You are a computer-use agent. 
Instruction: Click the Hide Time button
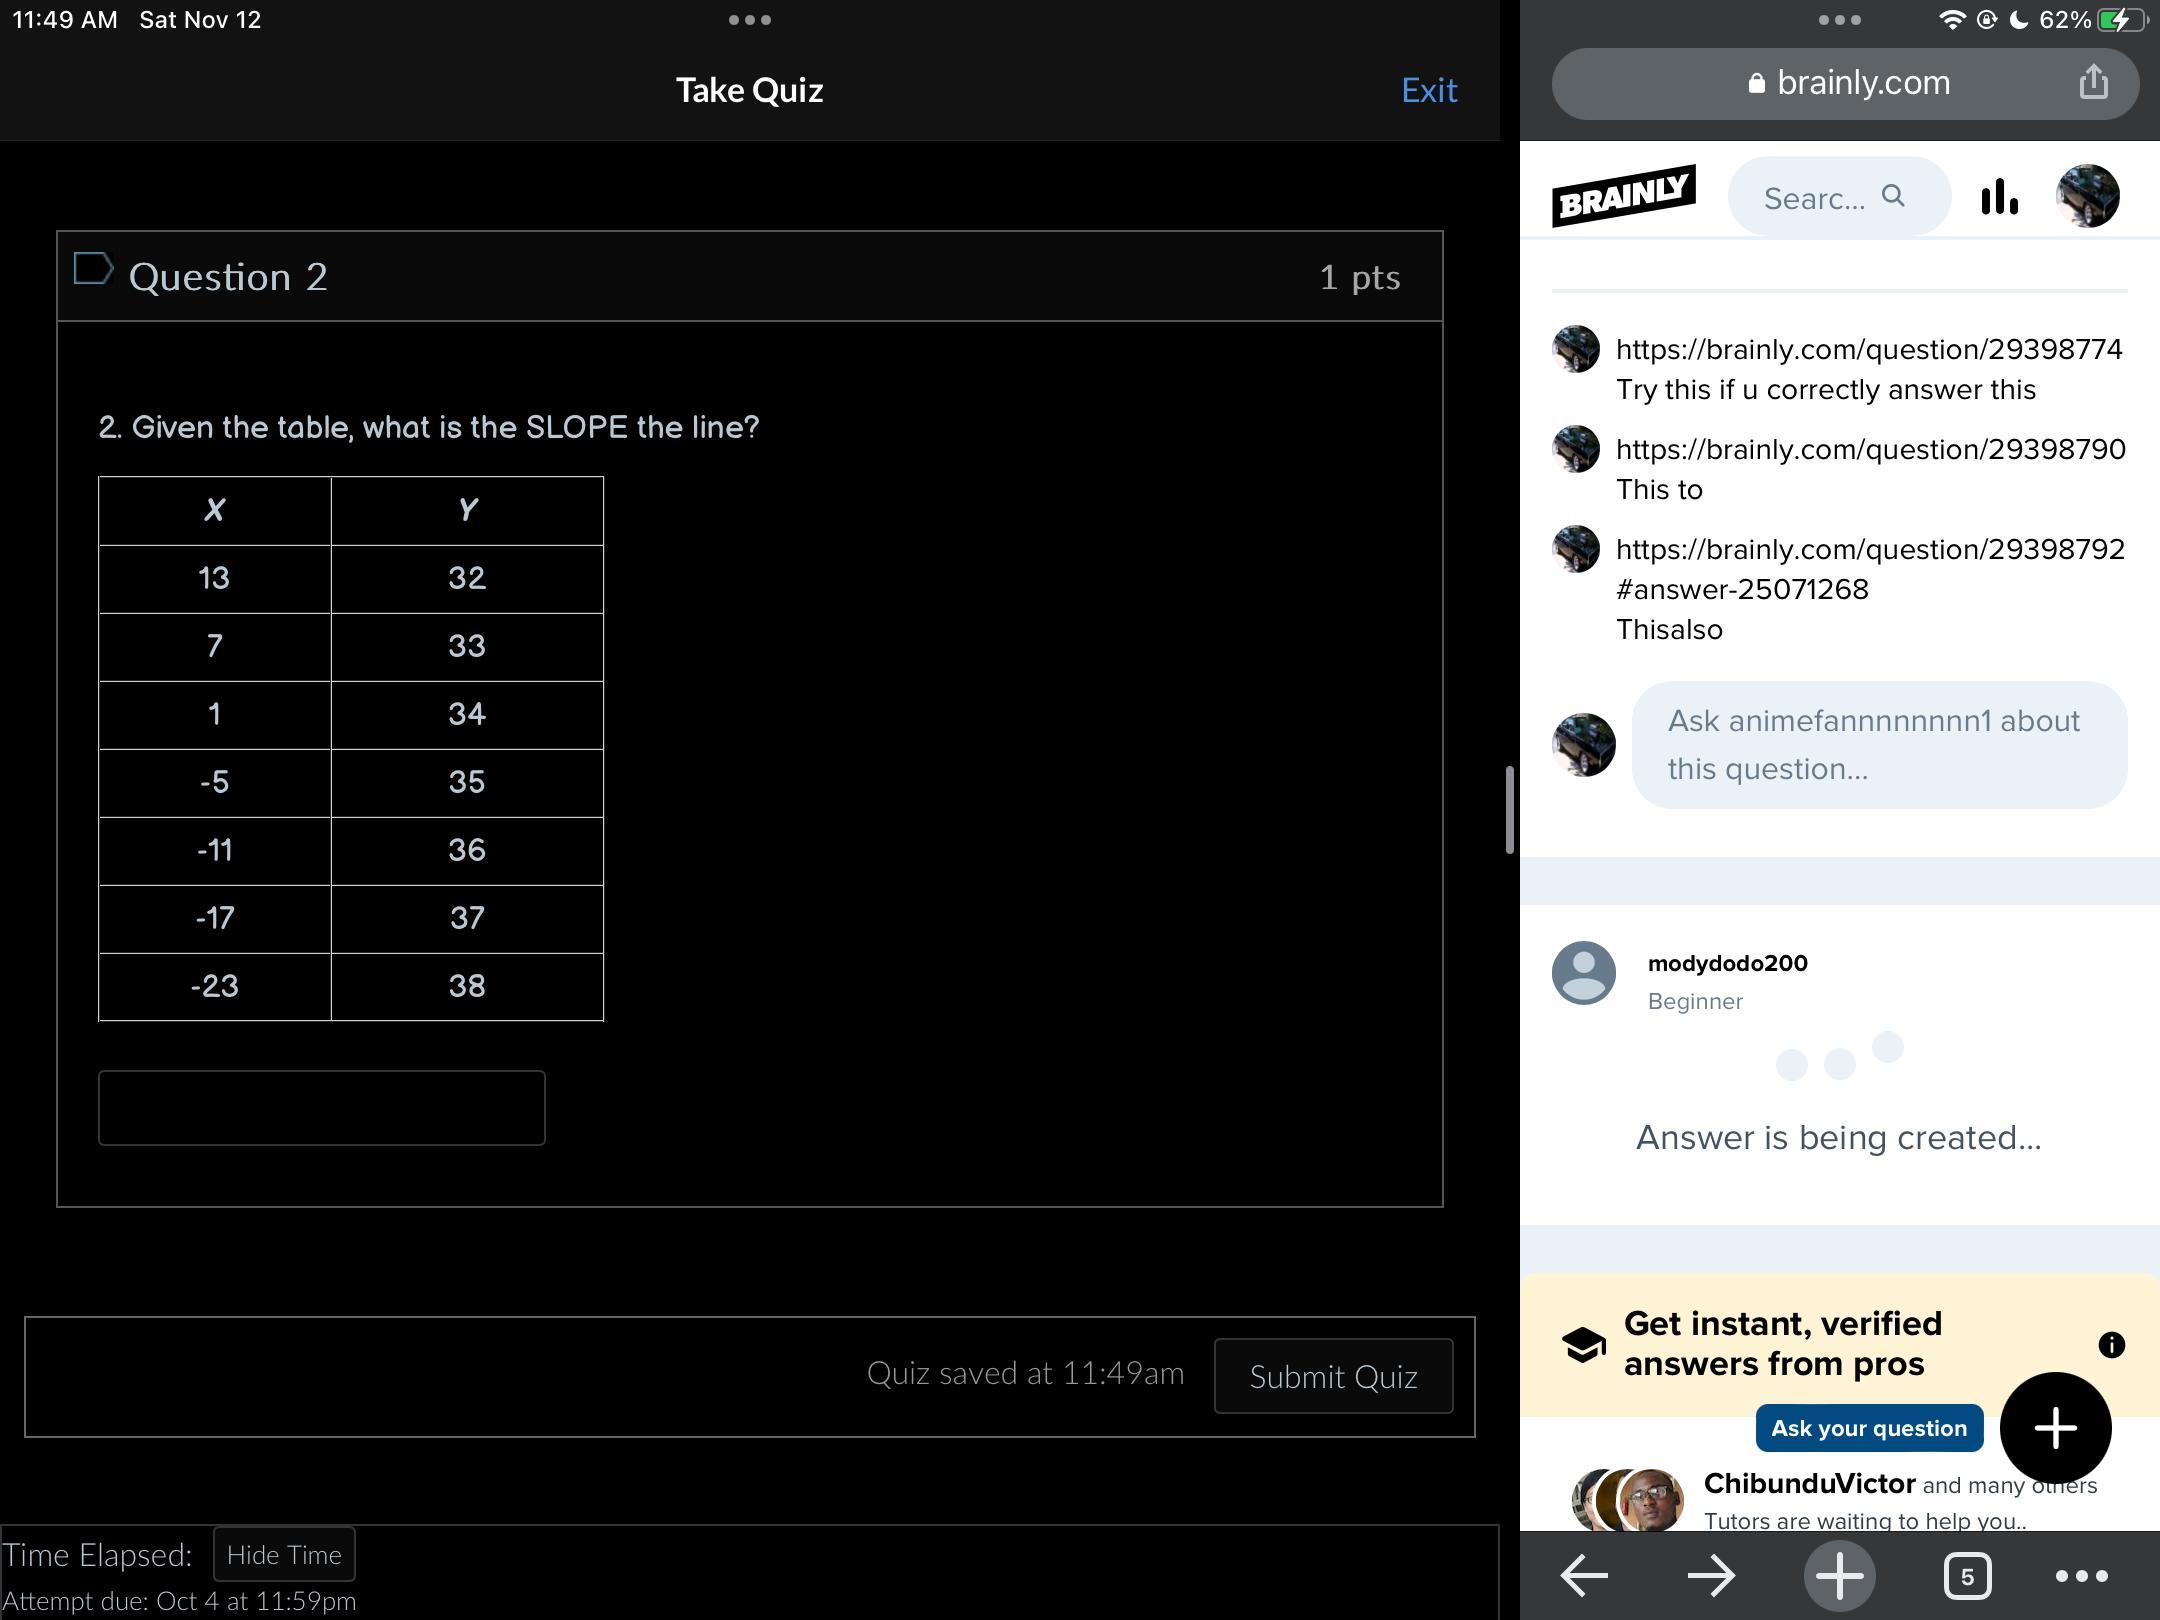click(x=284, y=1555)
